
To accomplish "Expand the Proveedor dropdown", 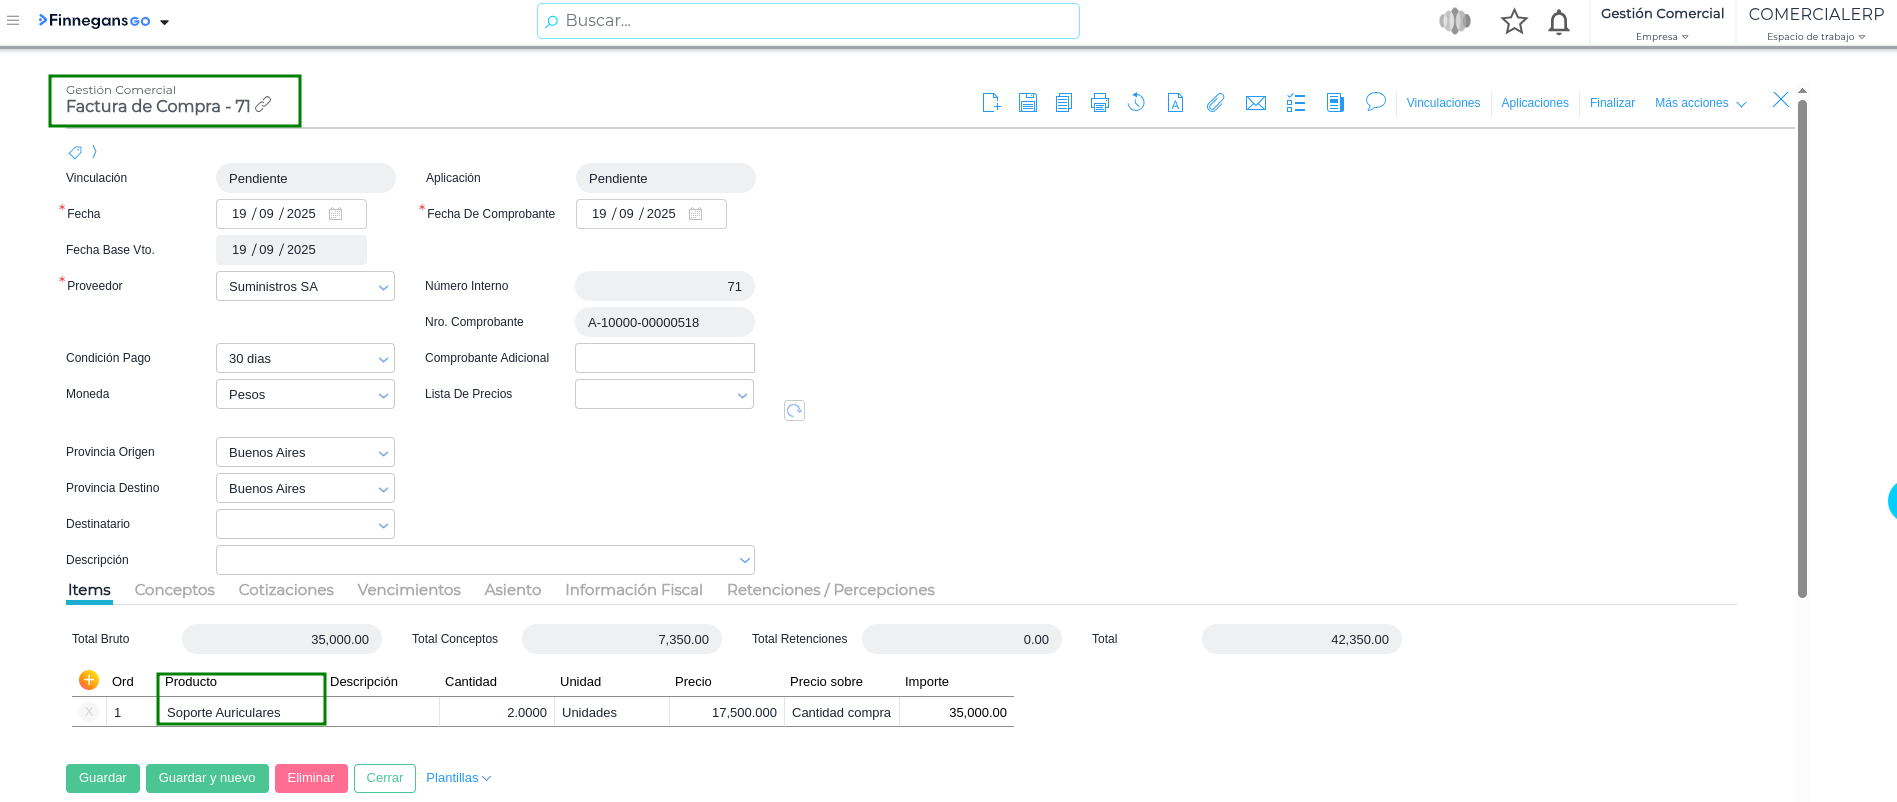I will click(383, 287).
